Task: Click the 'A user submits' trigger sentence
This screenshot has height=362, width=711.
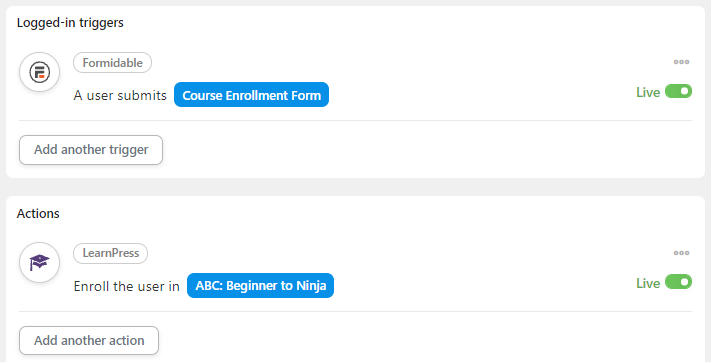Action: tap(120, 95)
